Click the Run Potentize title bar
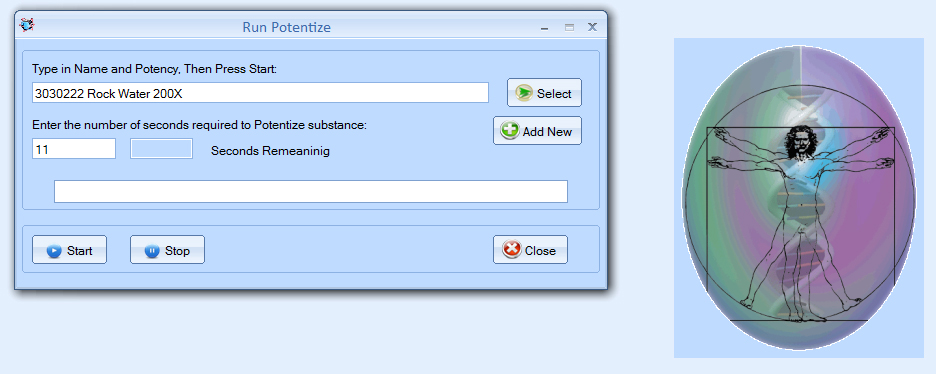 coord(287,27)
